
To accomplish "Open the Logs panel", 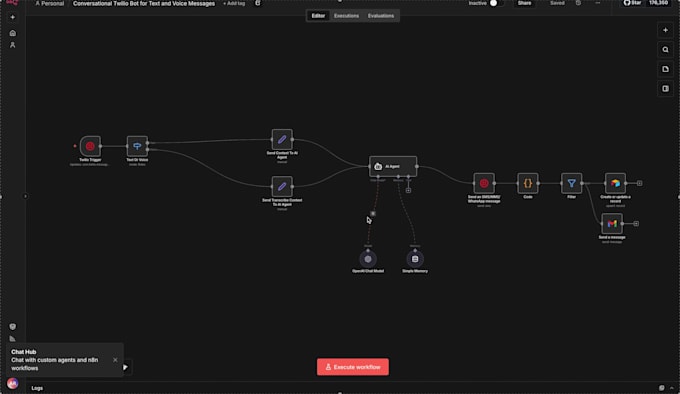I will 37,388.
